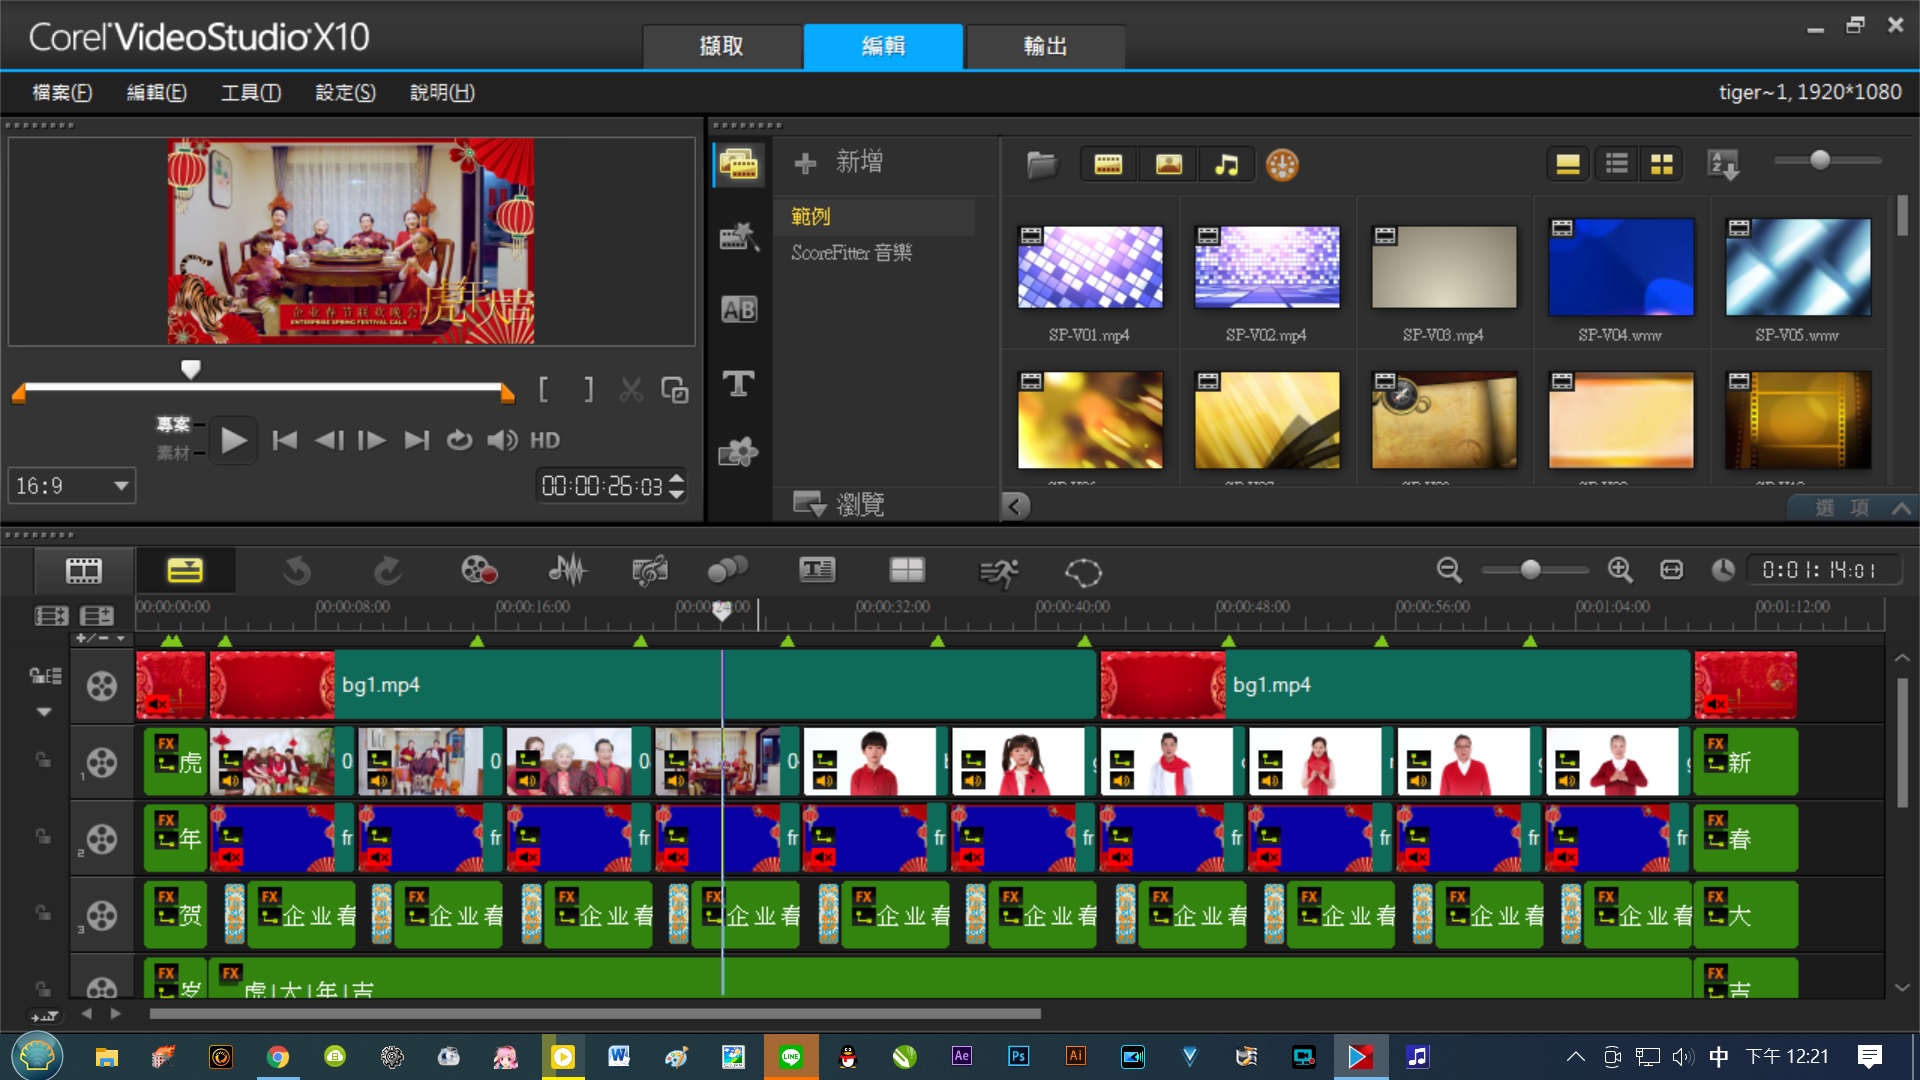Screen dimensions: 1920x1080
Task: Open the system volume control in preview
Action: [x=502, y=441]
